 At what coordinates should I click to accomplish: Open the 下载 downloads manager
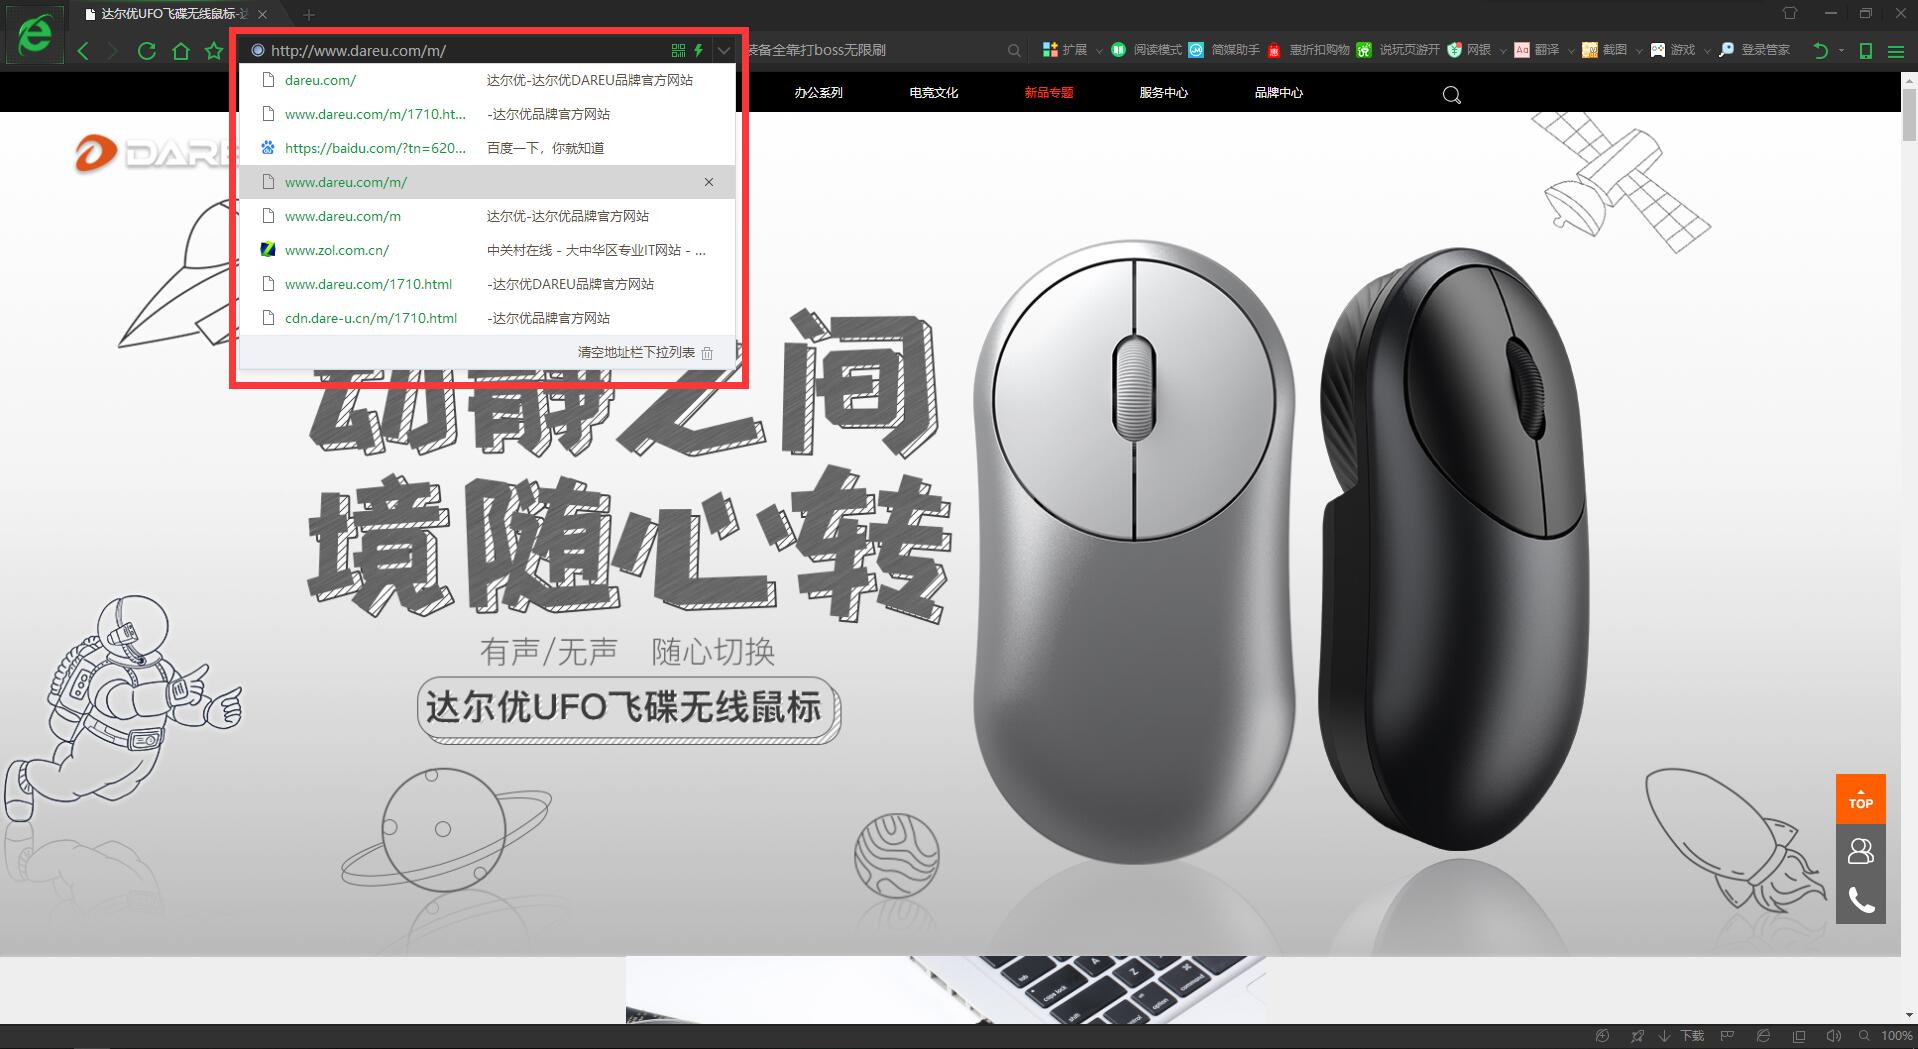(x=1682, y=1036)
